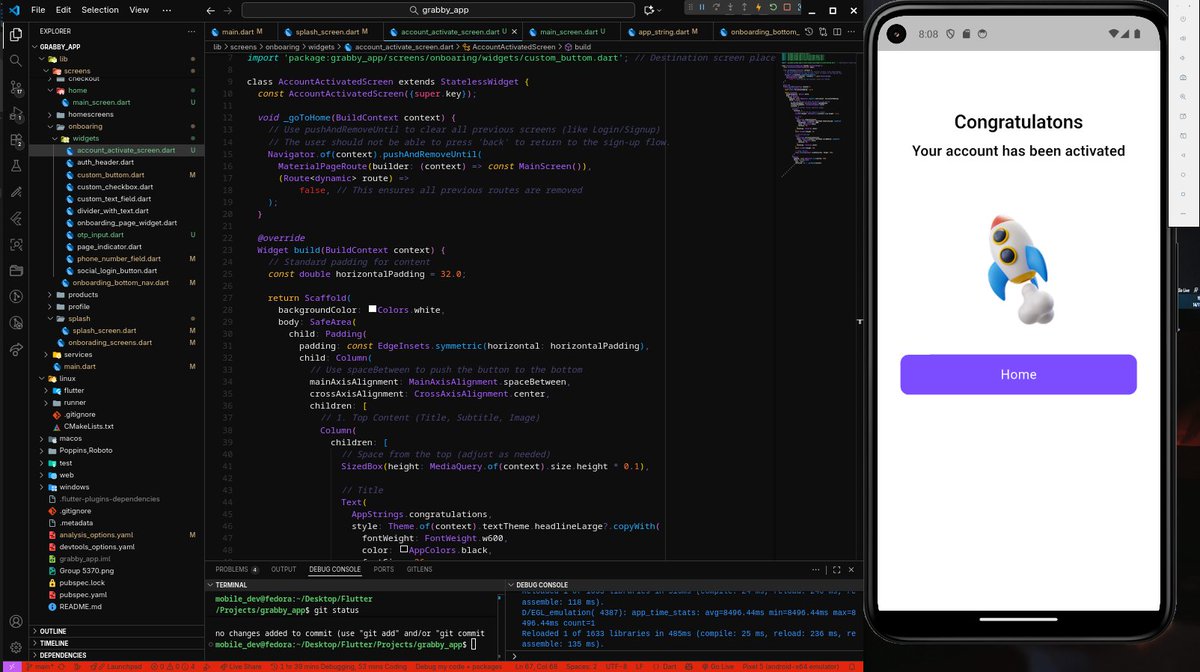Viewport: 1200px width, 672px height.
Task: Expand the TIMELINE section
Action: (x=55, y=643)
